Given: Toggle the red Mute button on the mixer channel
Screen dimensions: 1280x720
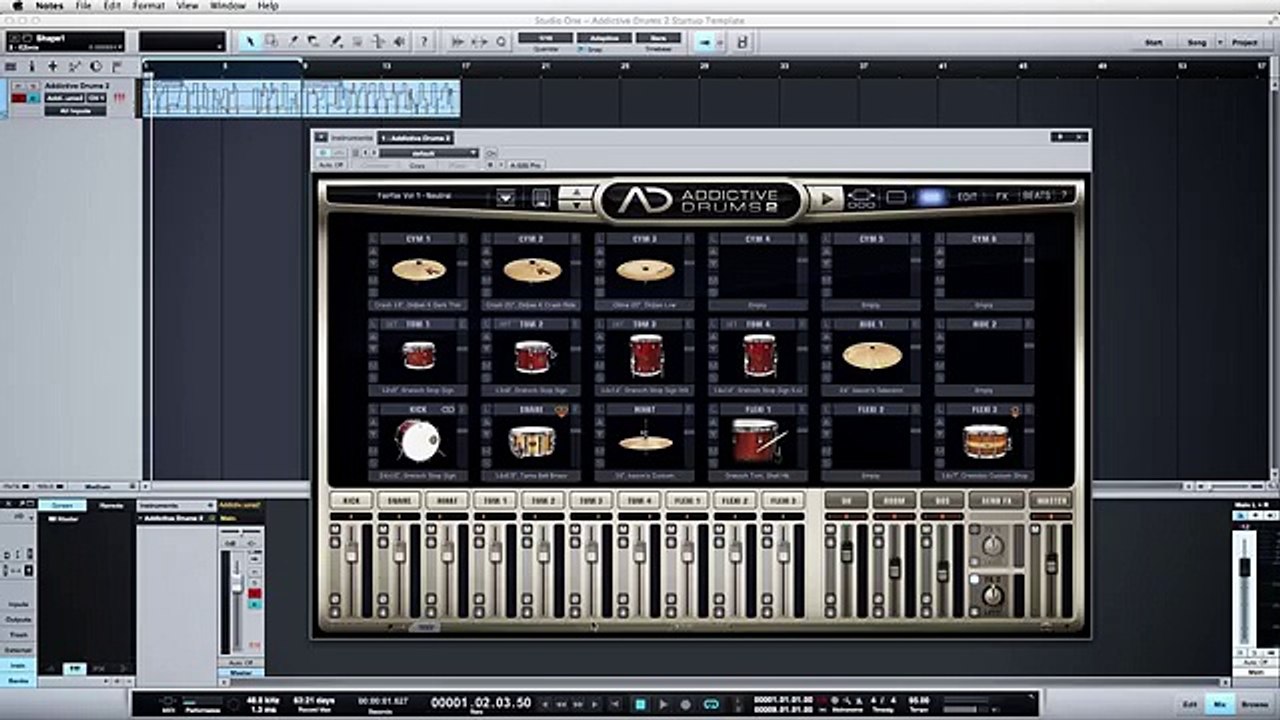Looking at the screenshot, I should pyautogui.click(x=254, y=594).
